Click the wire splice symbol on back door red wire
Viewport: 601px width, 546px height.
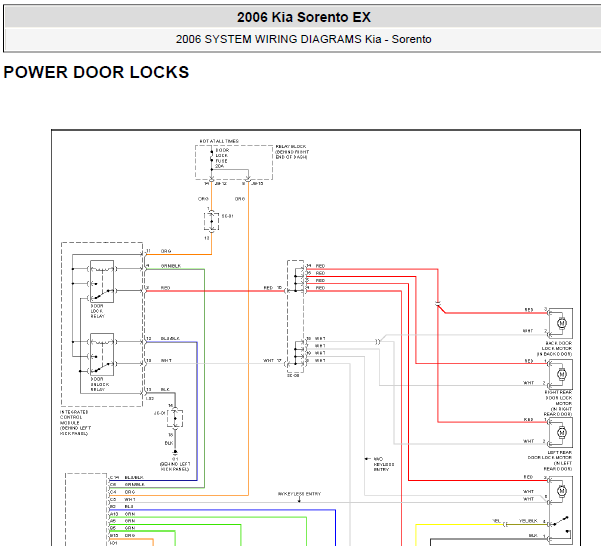coord(438,304)
